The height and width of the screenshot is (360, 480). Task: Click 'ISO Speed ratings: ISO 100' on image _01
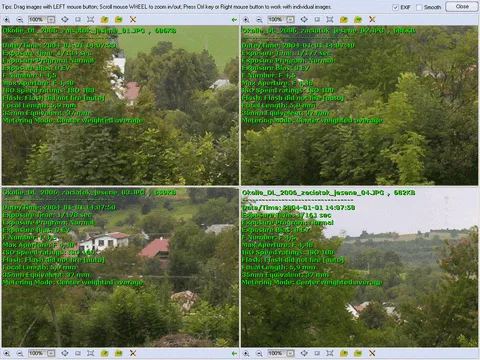tap(48, 90)
